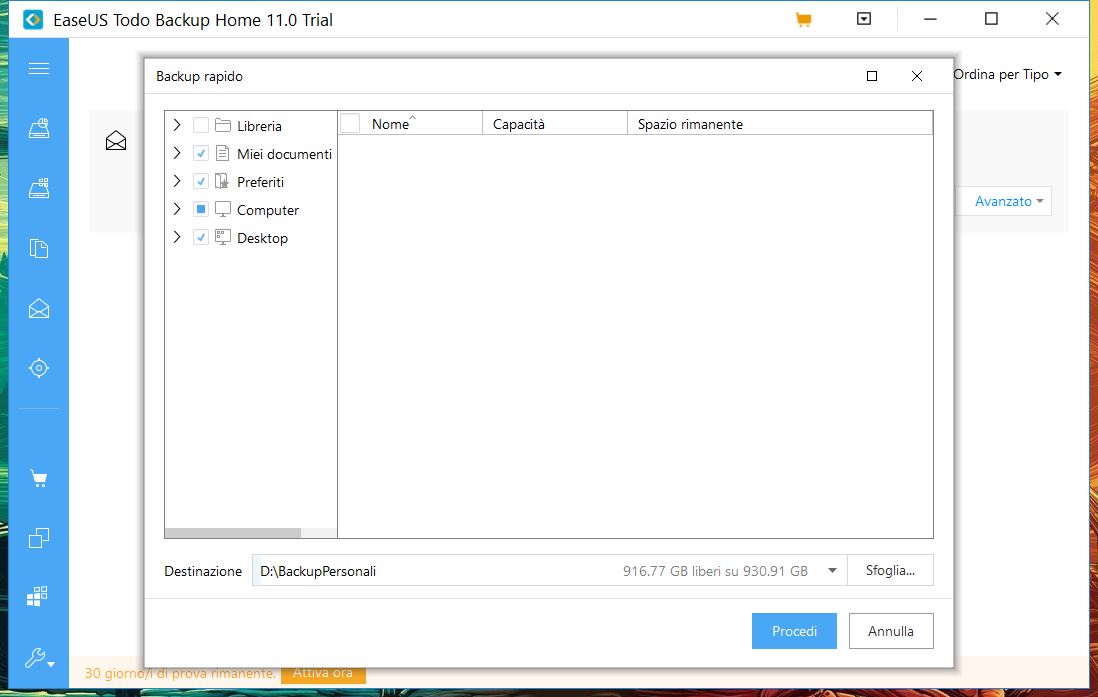Image resolution: width=1098 pixels, height=697 pixels.
Task: Click the "30 giorno/i di prova rimanente" text
Action: 180,673
